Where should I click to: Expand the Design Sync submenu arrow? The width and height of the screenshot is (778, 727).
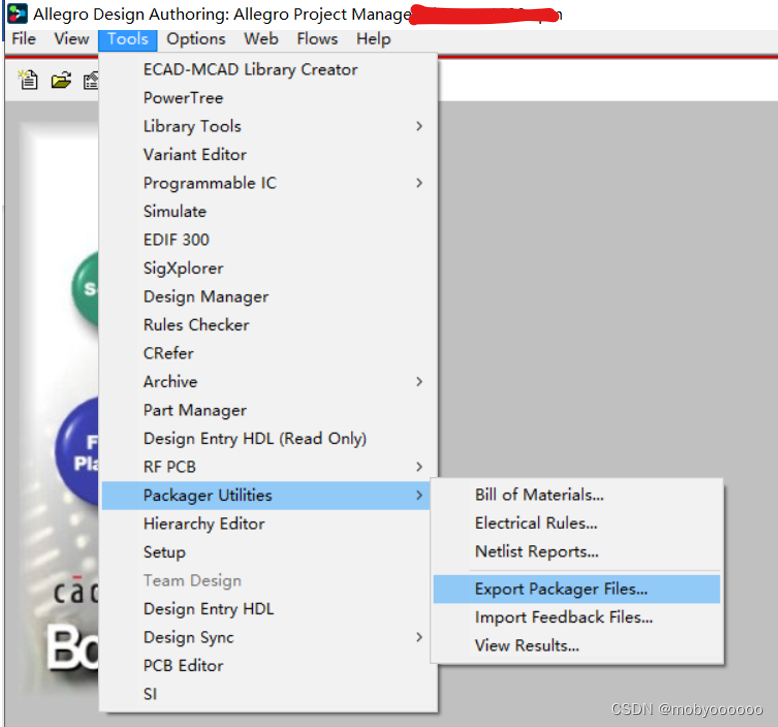coord(419,637)
